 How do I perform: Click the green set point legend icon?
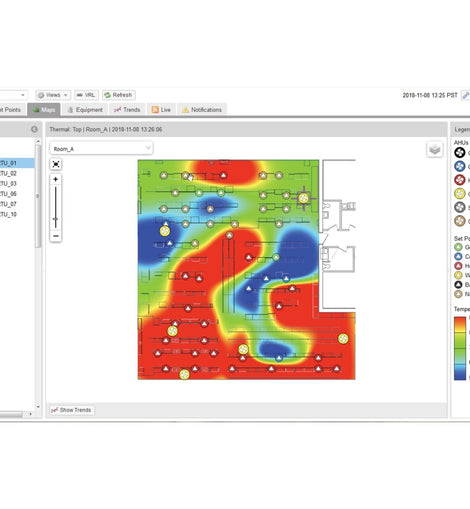[x=458, y=247]
